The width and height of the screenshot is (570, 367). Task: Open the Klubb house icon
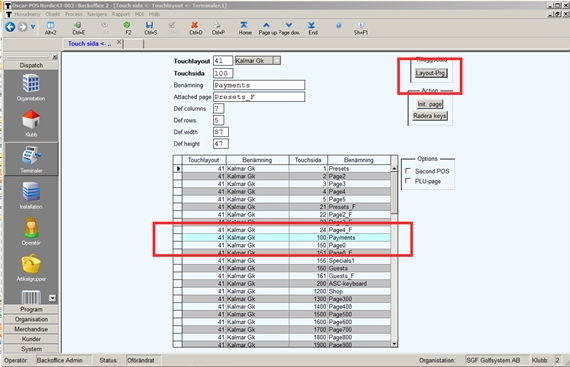(31, 123)
